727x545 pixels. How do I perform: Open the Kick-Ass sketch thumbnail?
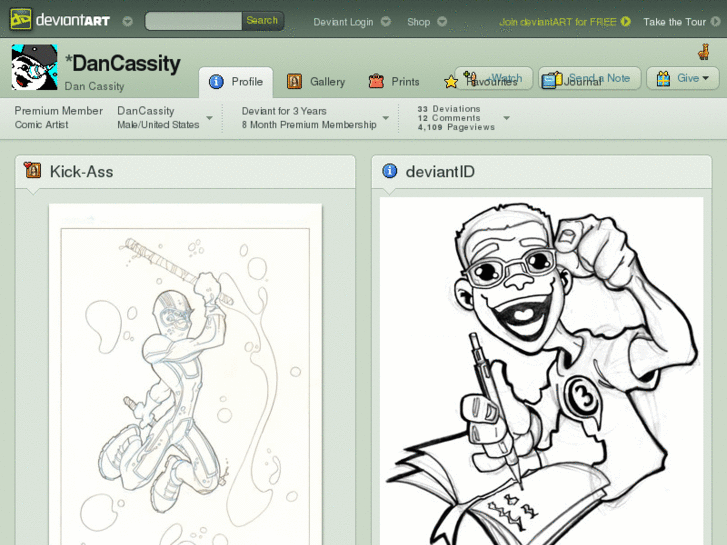[x=185, y=374]
